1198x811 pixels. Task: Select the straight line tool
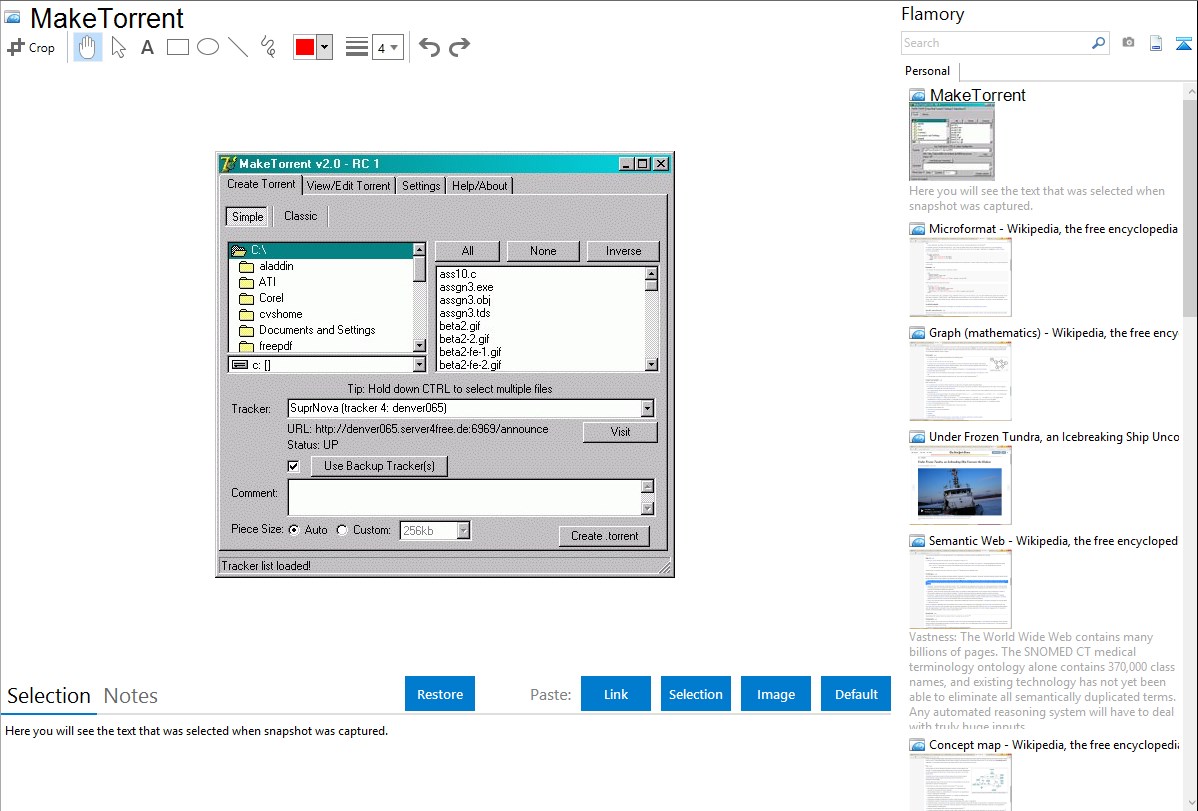pos(238,47)
